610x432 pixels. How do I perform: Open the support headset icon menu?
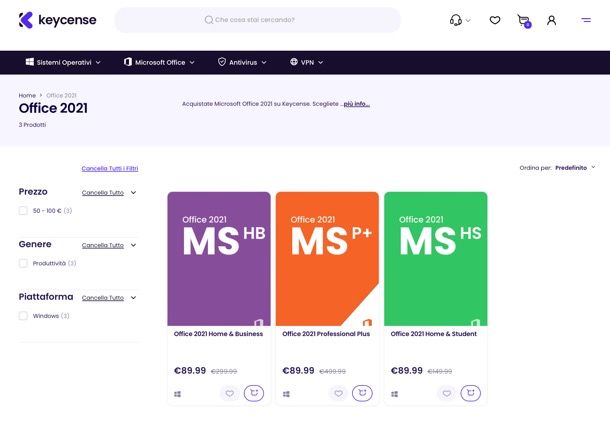click(456, 20)
